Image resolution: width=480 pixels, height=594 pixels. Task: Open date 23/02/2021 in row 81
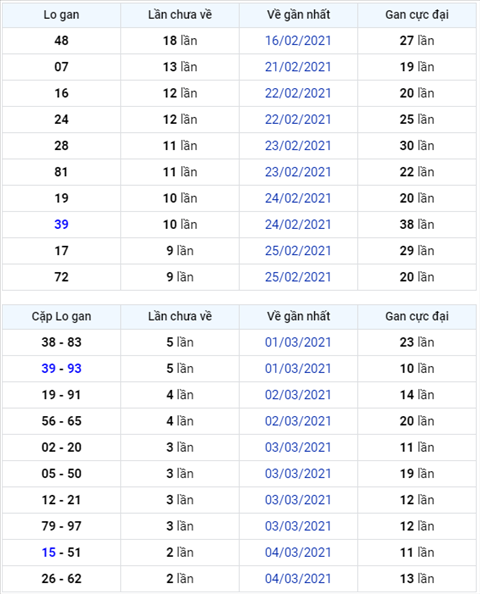(298, 172)
